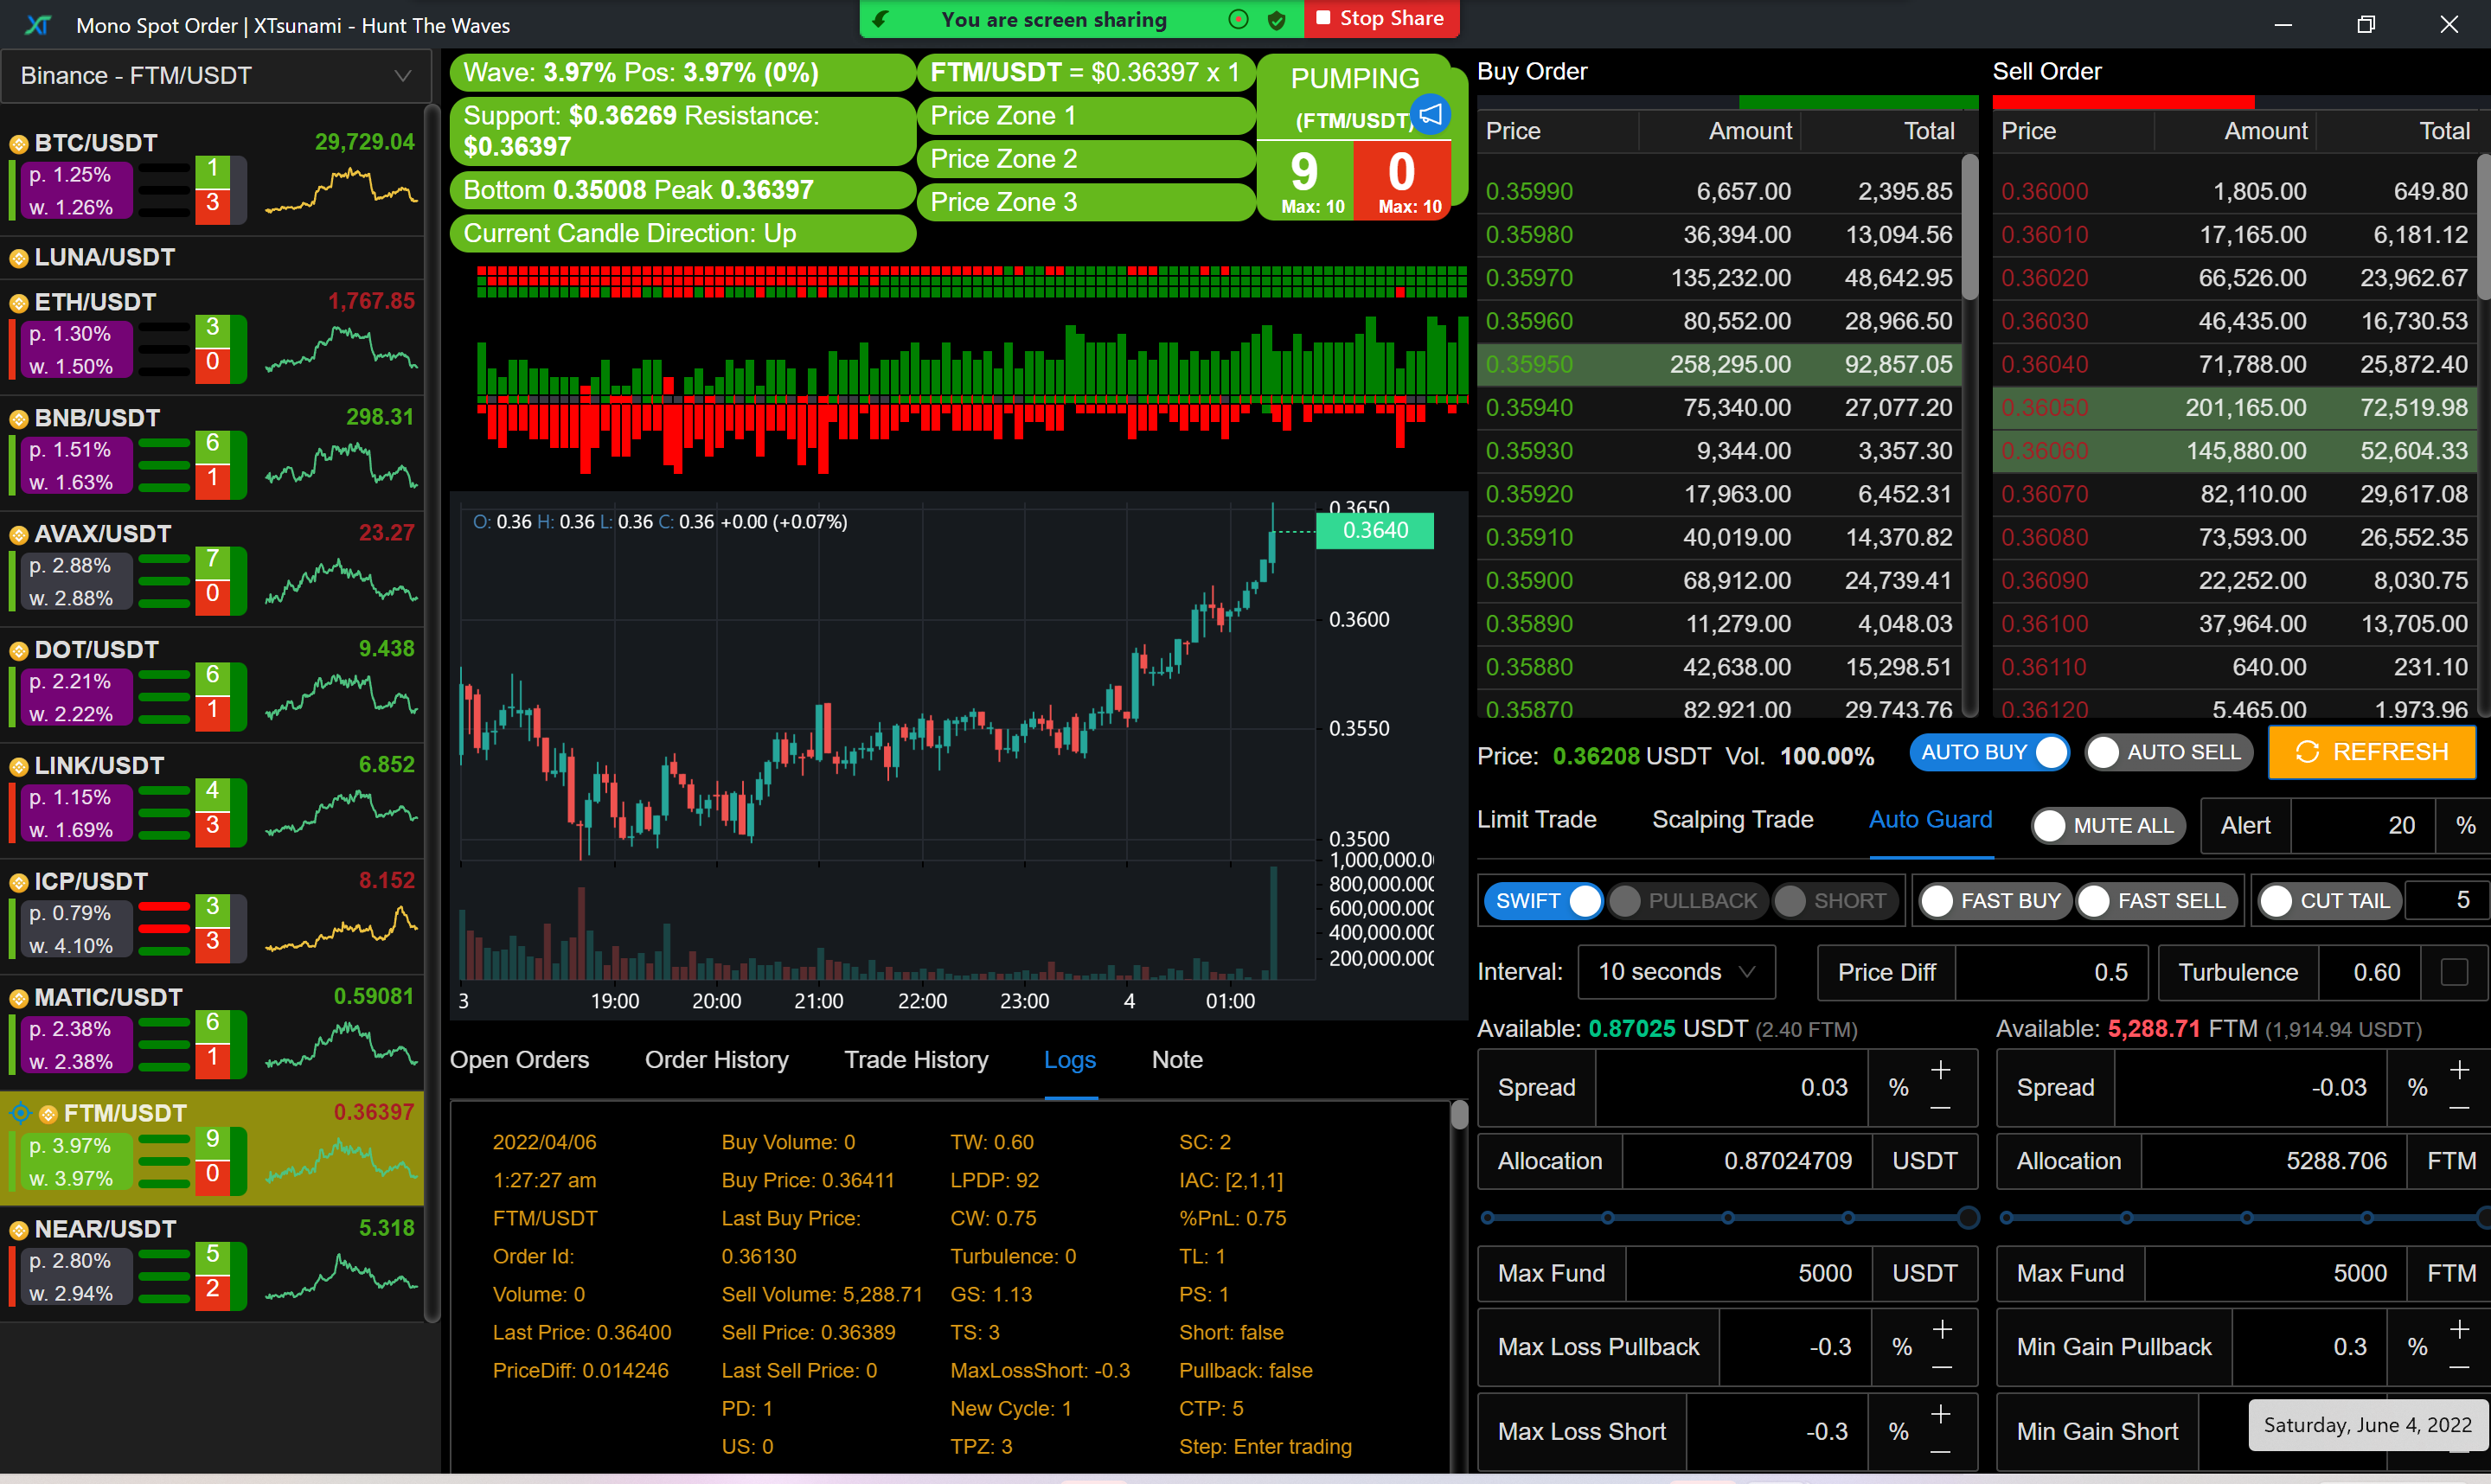Click the ETH/USDT coin icon
2491x1484 pixels.
click(x=18, y=303)
